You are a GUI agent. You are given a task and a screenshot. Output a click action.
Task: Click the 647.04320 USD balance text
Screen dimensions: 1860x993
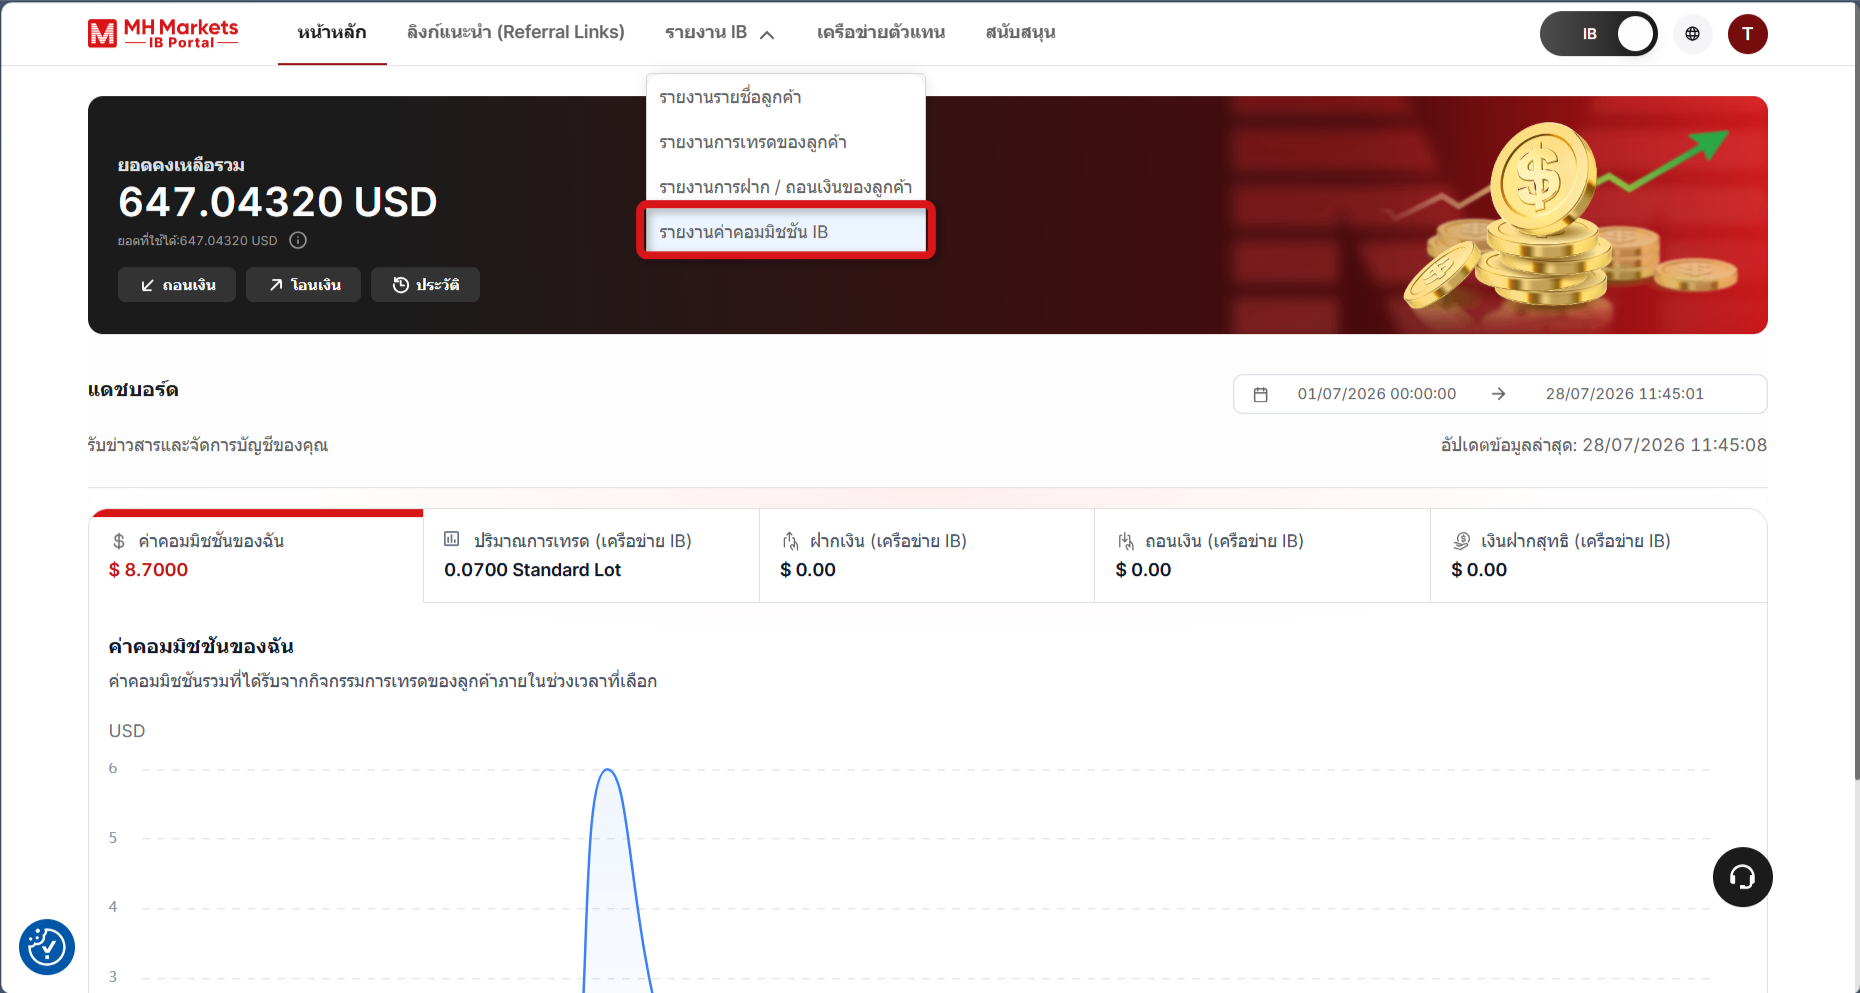[278, 202]
